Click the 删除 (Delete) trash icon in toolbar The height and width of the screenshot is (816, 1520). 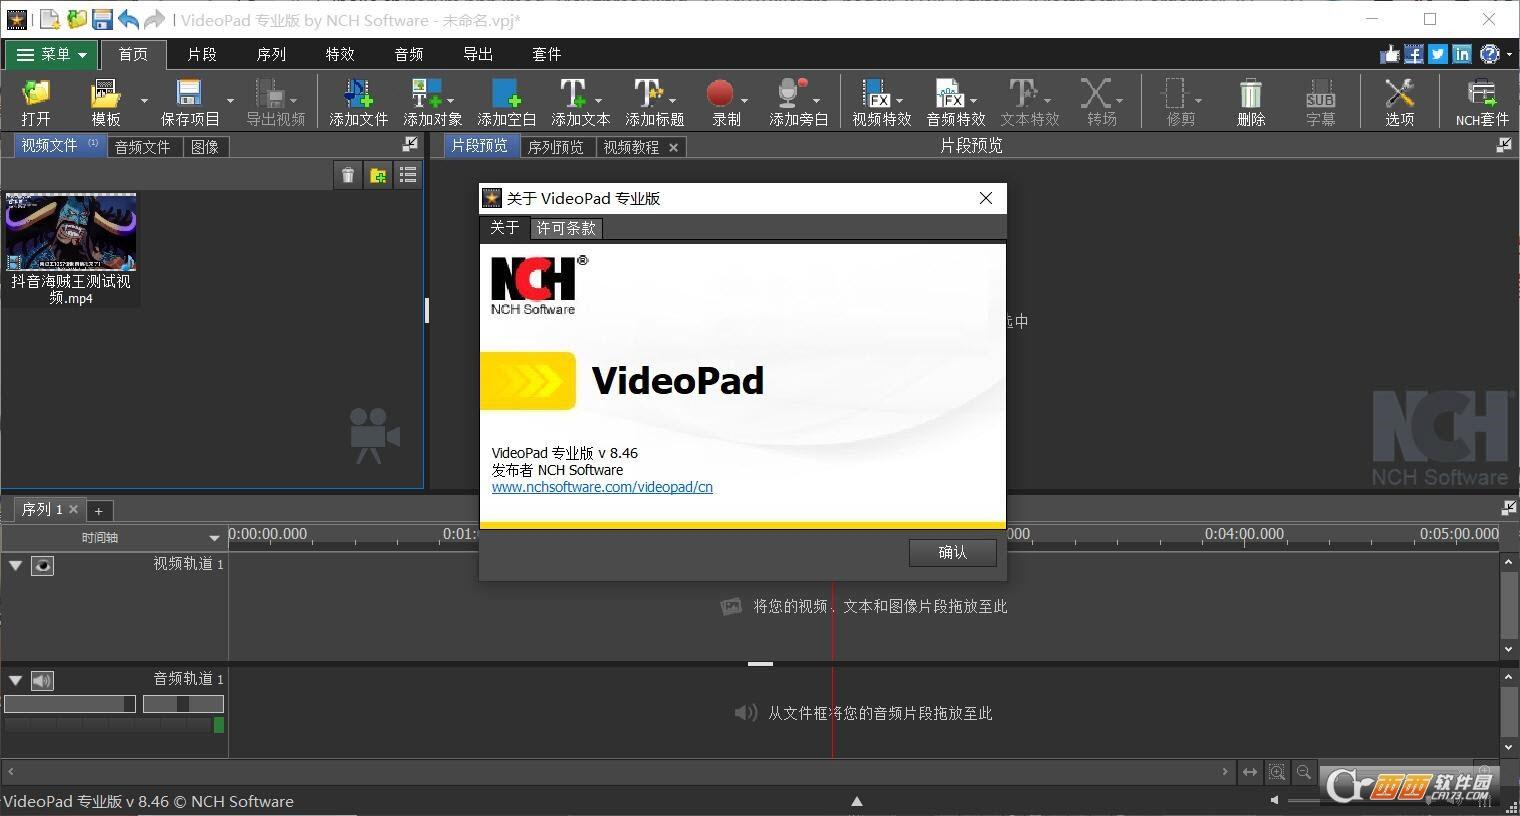pos(1251,95)
